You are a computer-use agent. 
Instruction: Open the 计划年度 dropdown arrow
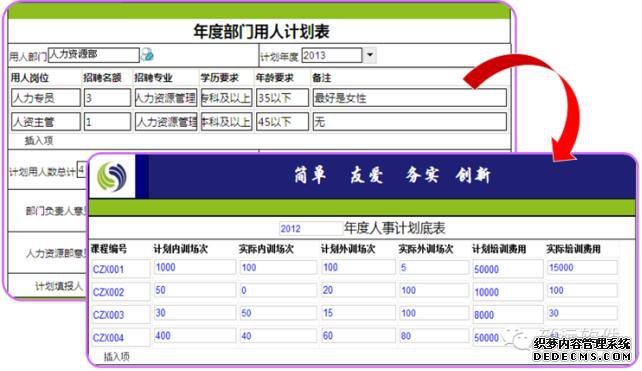coord(370,55)
